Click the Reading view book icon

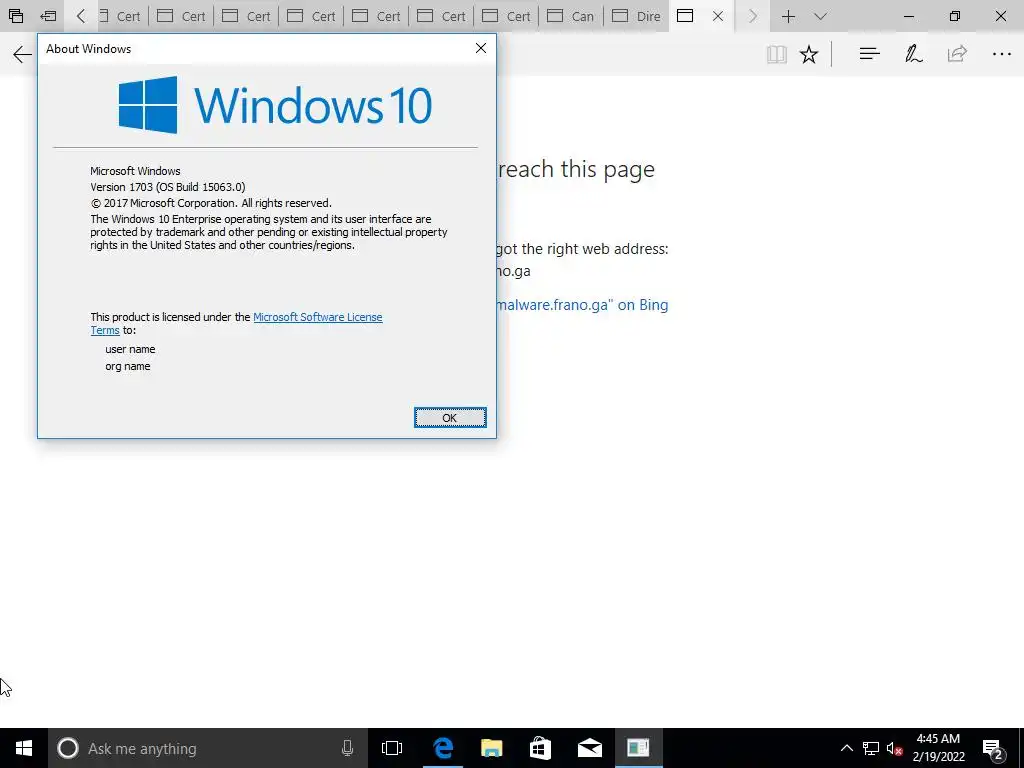pyautogui.click(x=776, y=54)
